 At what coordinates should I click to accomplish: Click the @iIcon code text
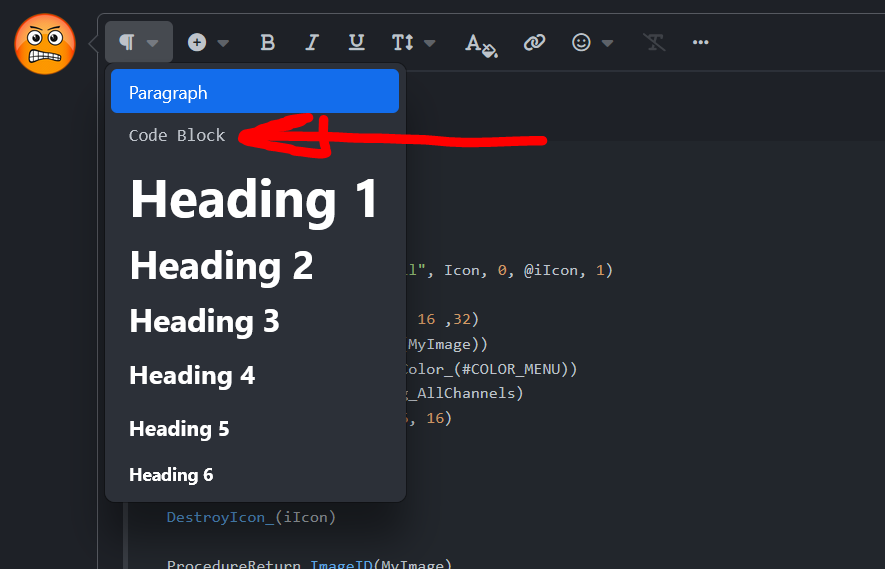coord(555,270)
